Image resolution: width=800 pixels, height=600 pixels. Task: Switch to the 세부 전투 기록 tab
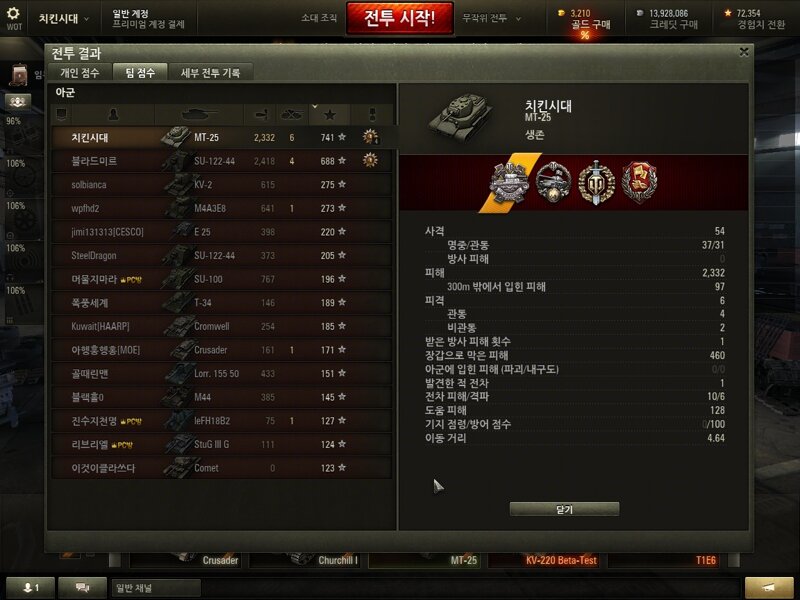point(210,72)
